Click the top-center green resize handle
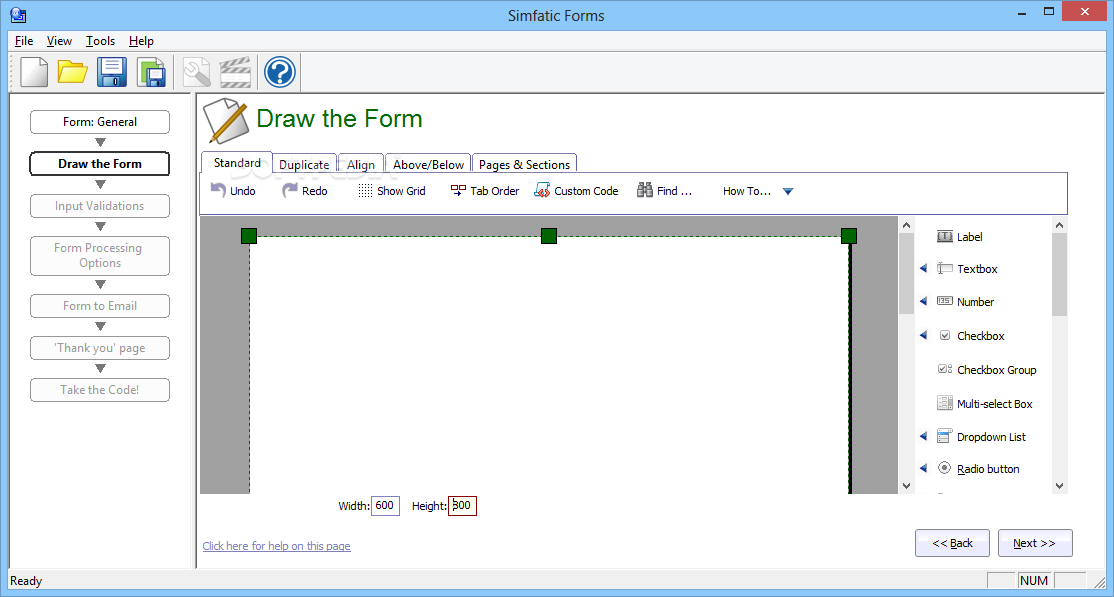 (548, 236)
